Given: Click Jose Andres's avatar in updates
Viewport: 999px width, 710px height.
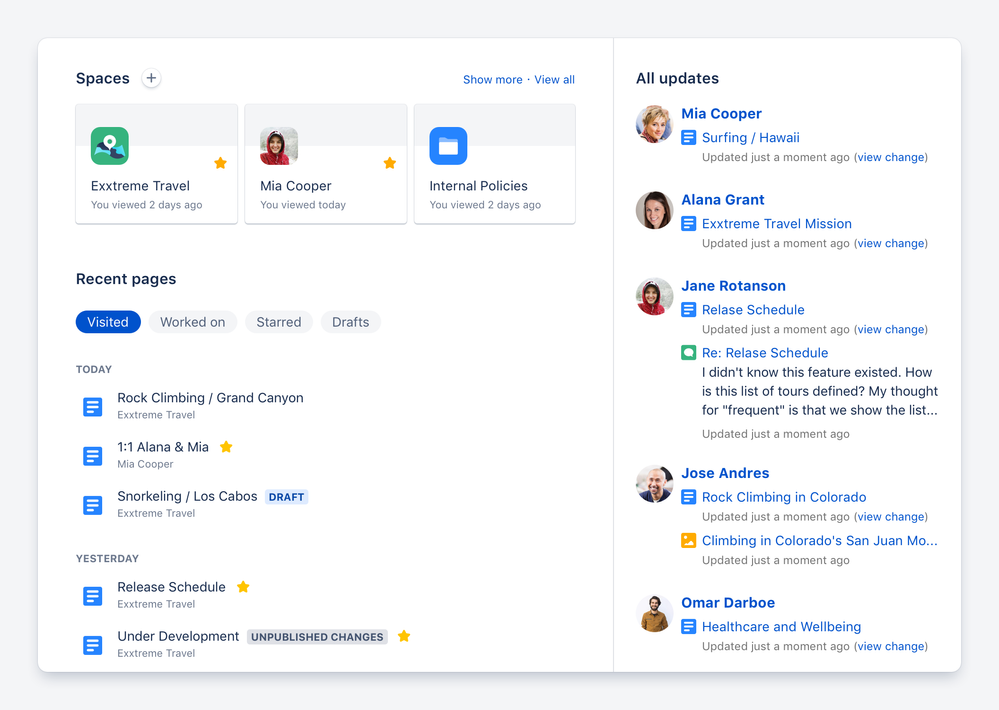Looking at the screenshot, I should (x=654, y=484).
